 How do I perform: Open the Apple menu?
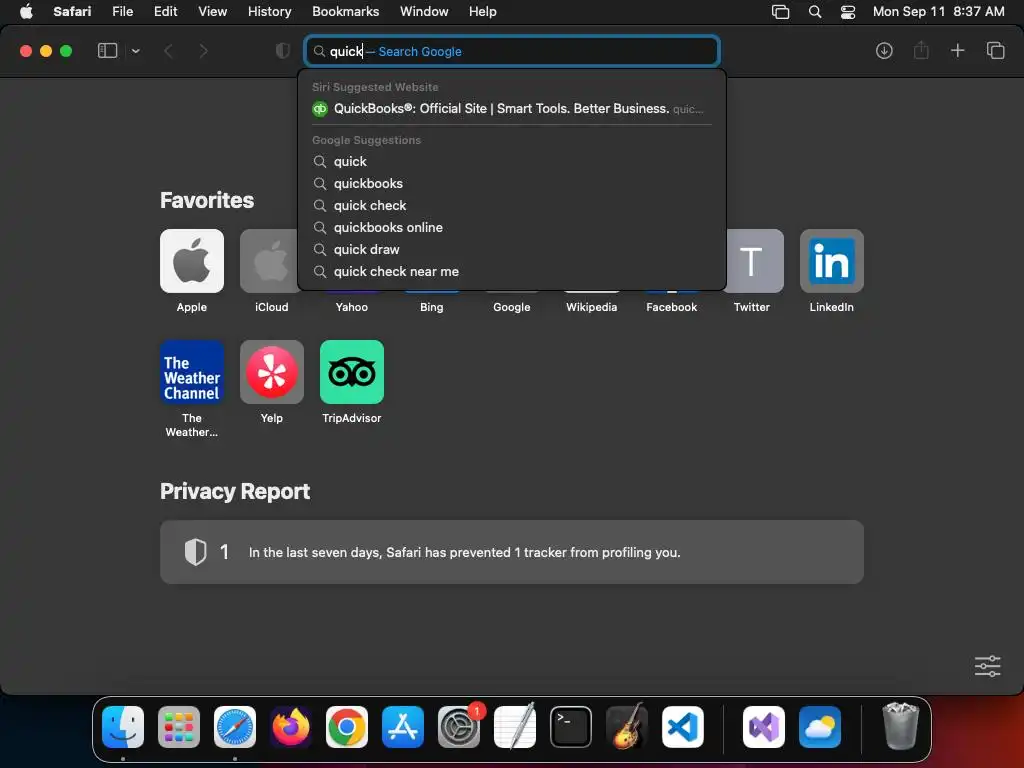[x=26, y=12]
